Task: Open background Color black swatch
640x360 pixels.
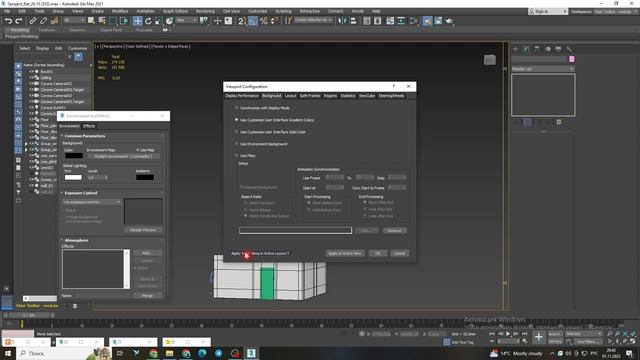Action: tap(74, 156)
